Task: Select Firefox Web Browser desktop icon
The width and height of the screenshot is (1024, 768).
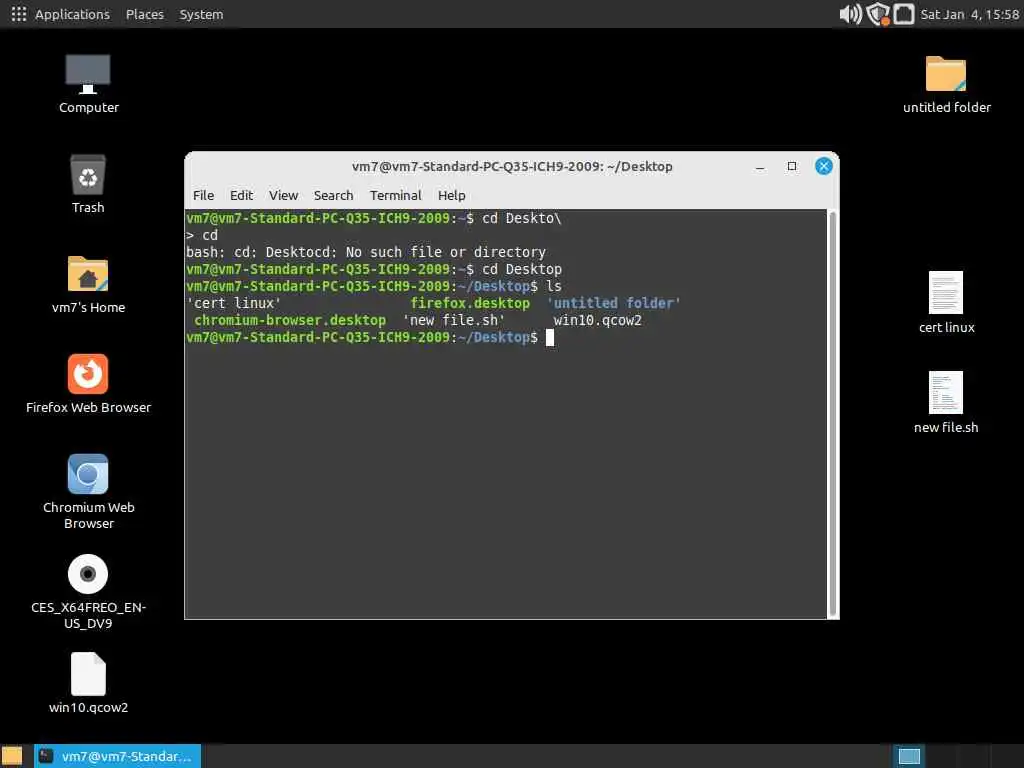Action: coord(88,374)
